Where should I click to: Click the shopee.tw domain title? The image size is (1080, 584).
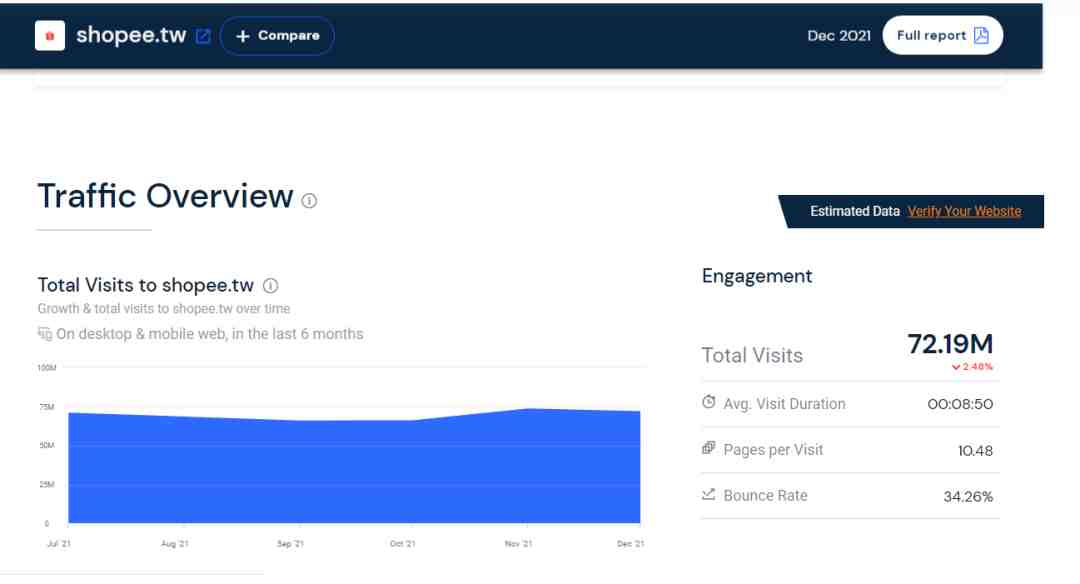(x=131, y=36)
